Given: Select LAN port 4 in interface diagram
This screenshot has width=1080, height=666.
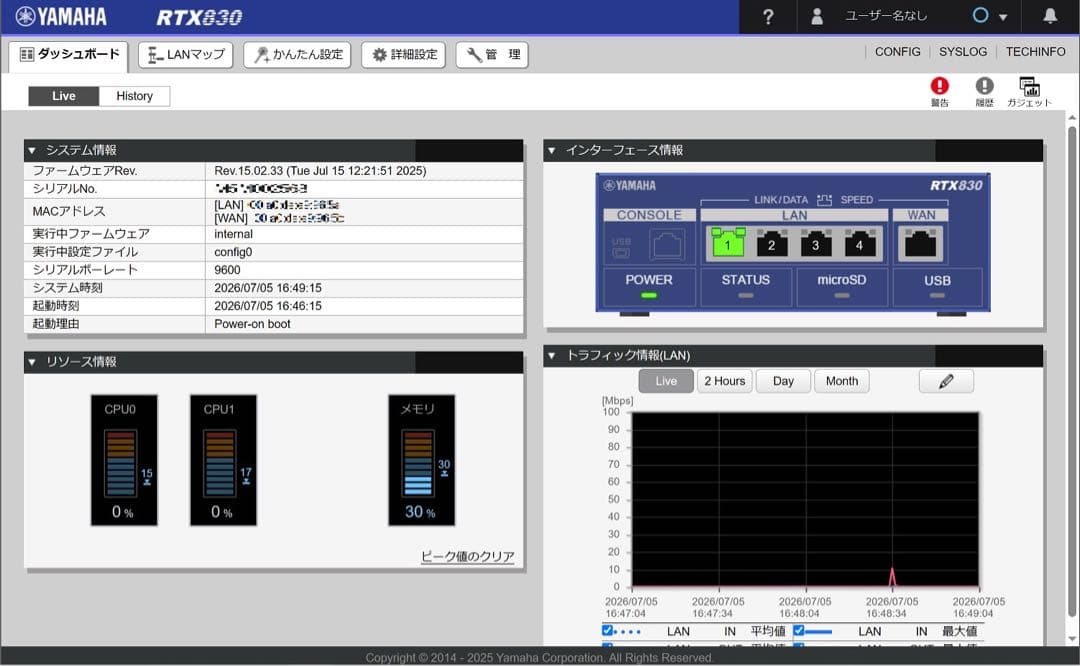Looking at the screenshot, I should tap(860, 242).
